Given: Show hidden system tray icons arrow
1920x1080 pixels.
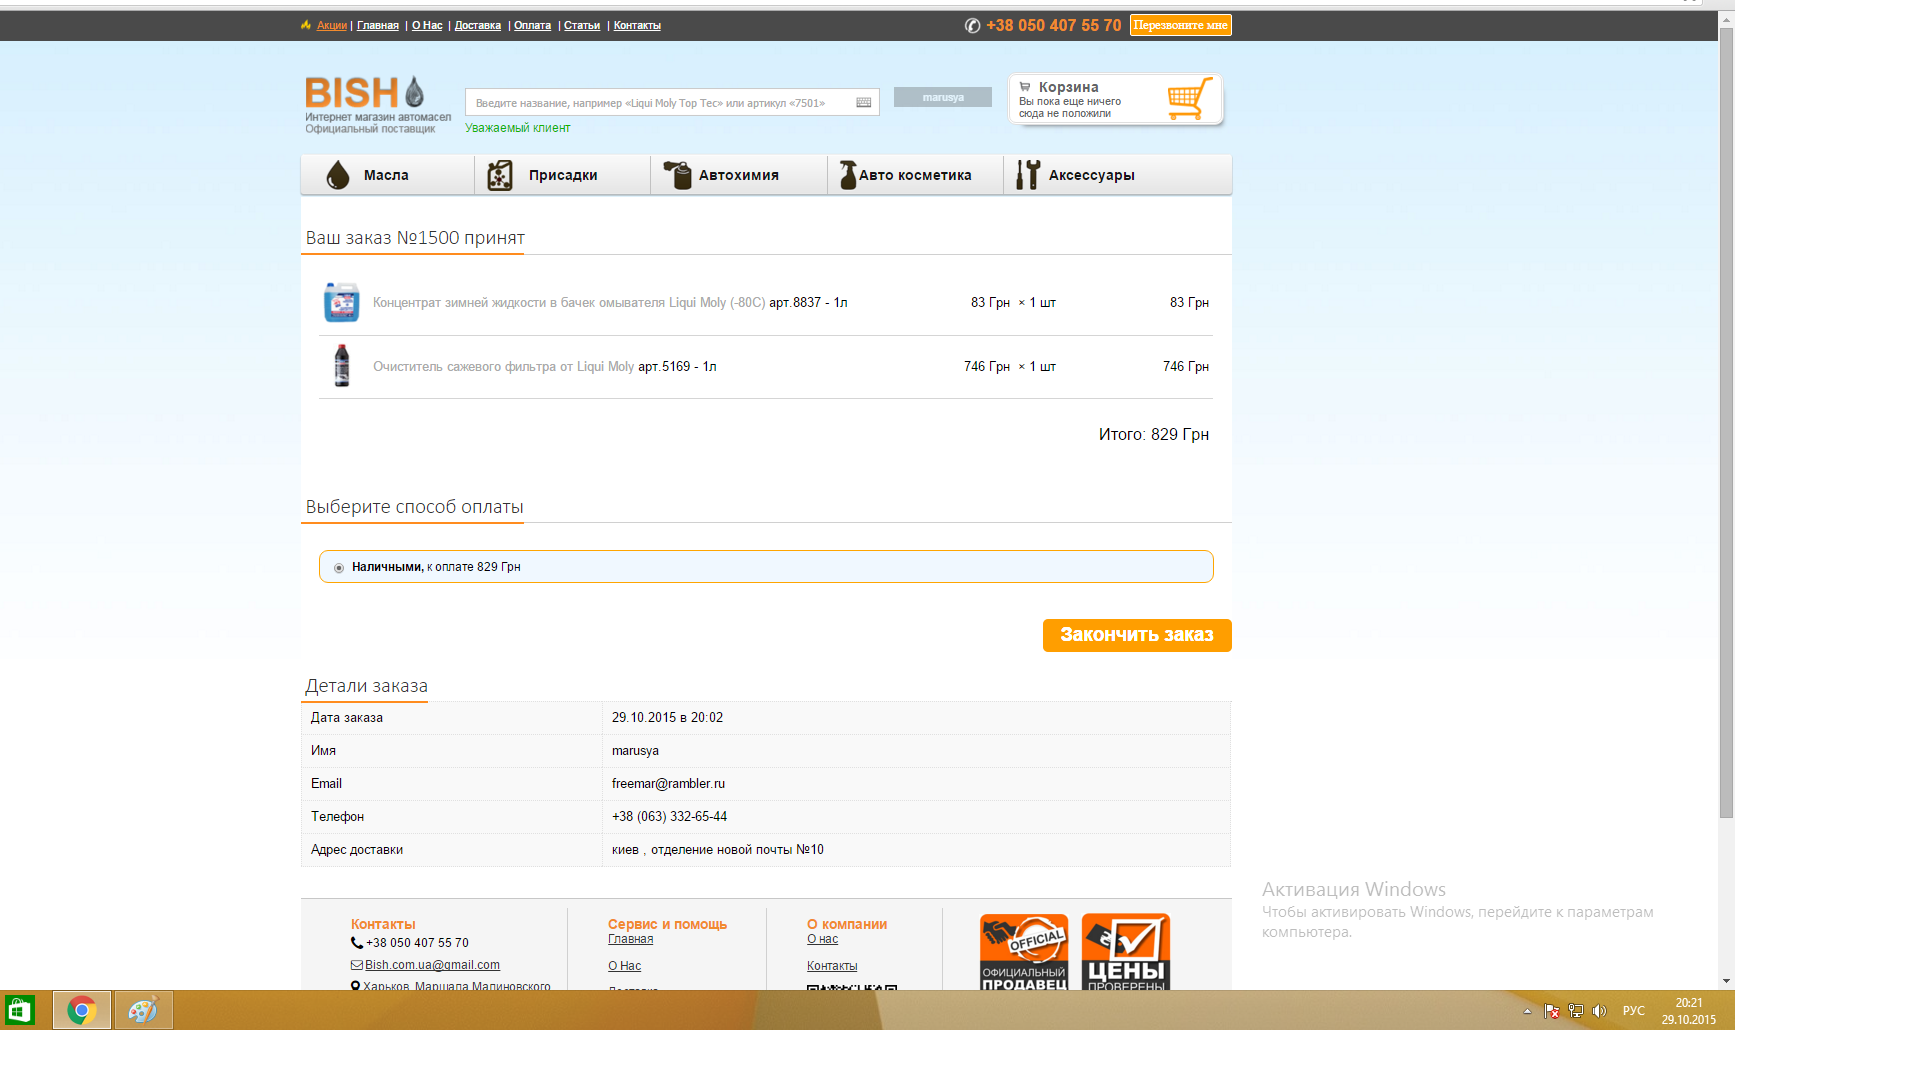Looking at the screenshot, I should [1527, 1011].
